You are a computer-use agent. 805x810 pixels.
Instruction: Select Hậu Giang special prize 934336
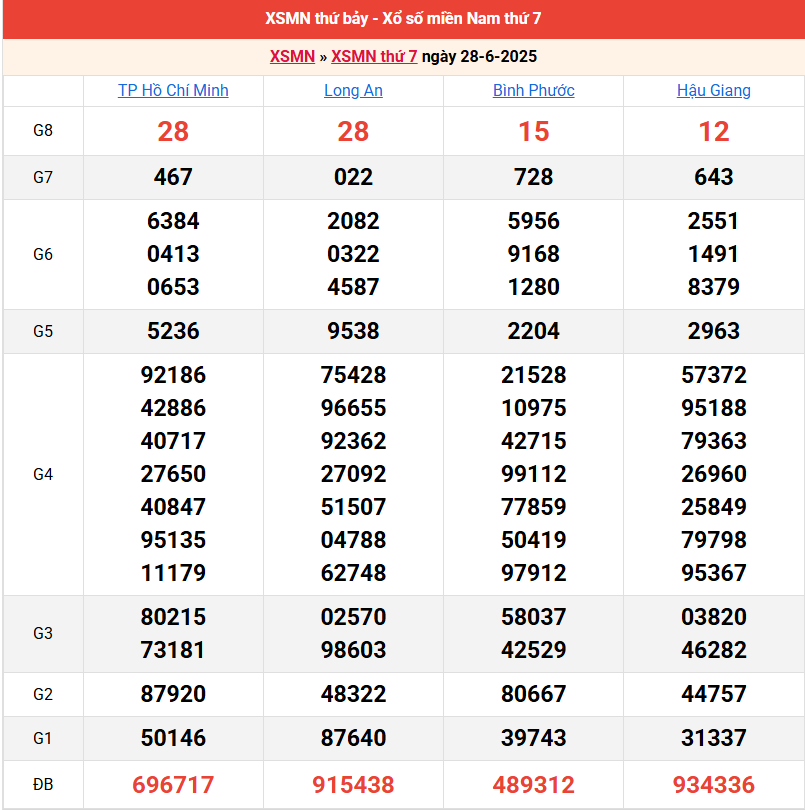click(713, 785)
